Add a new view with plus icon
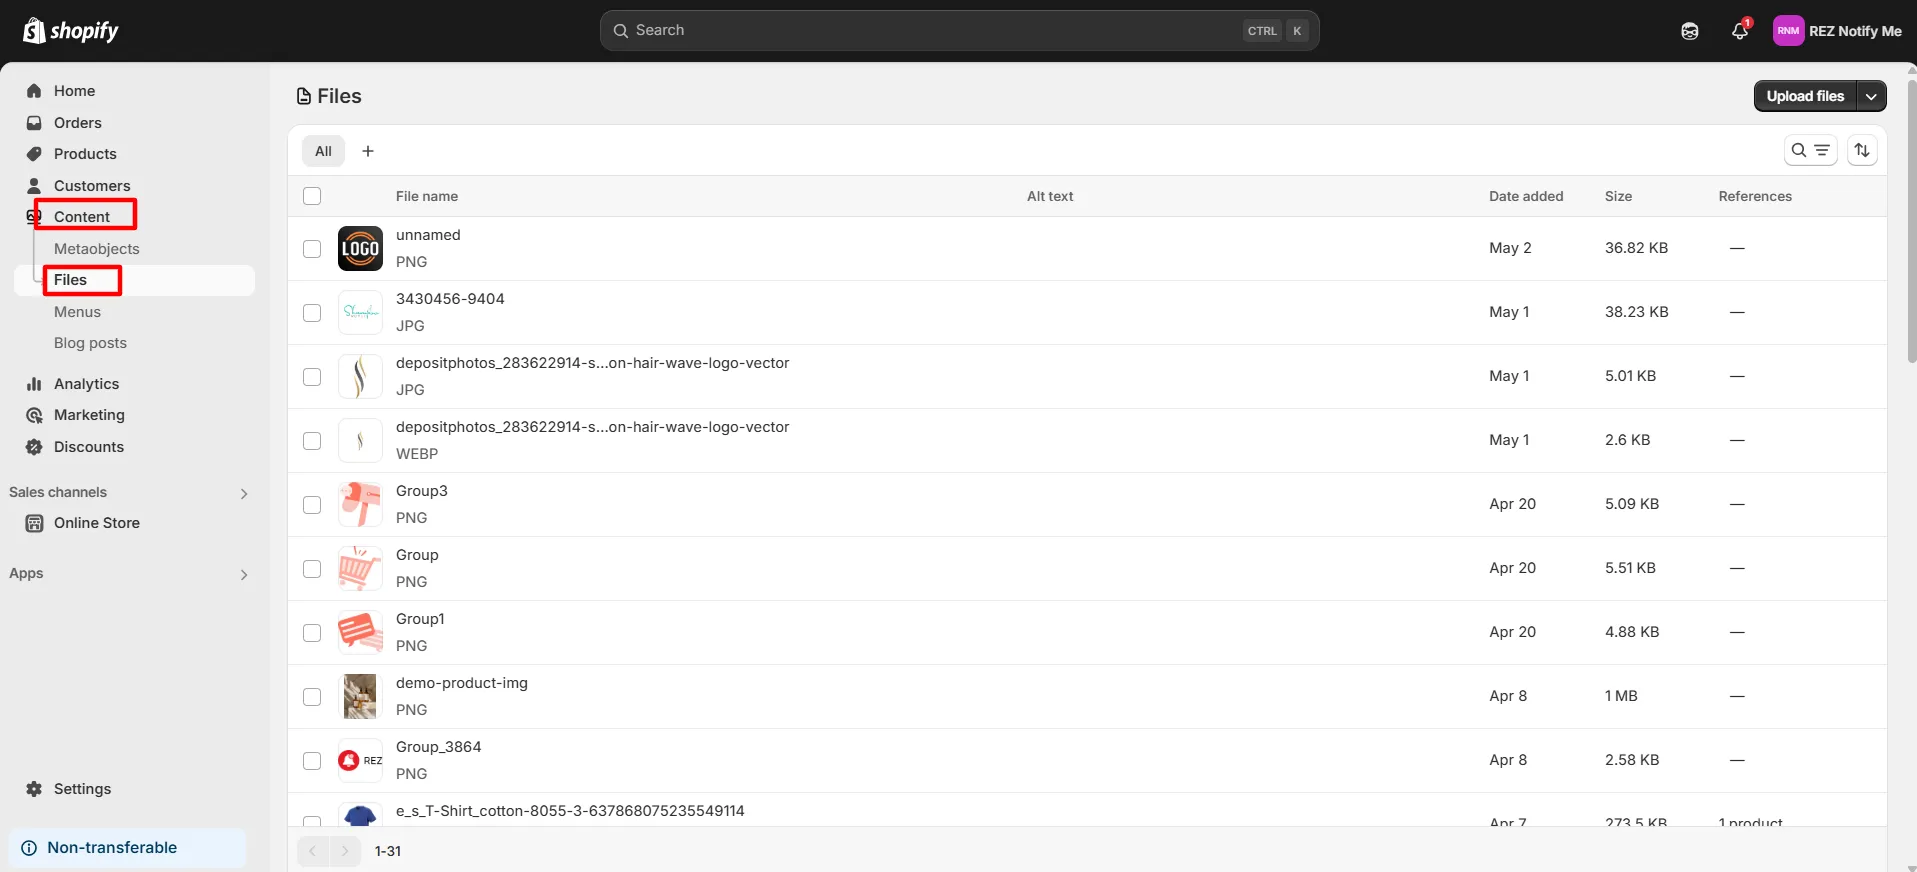Viewport: 1917px width, 872px height. [368, 151]
